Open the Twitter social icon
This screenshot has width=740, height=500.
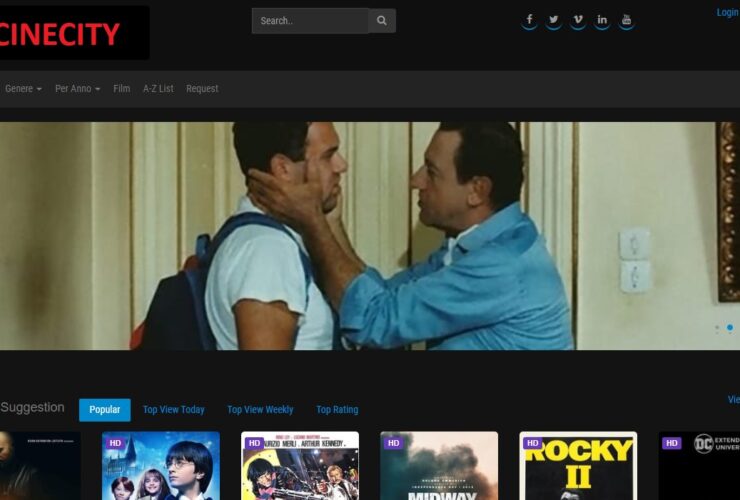tap(554, 20)
